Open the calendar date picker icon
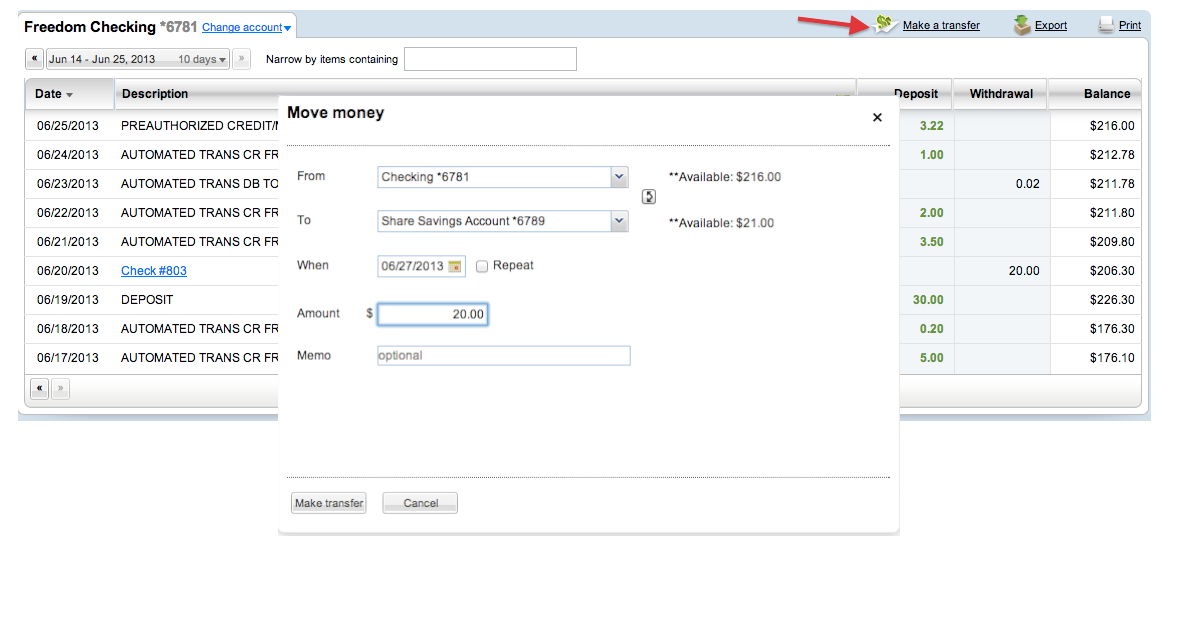Viewport: 1178px width, 630px height. tap(455, 266)
